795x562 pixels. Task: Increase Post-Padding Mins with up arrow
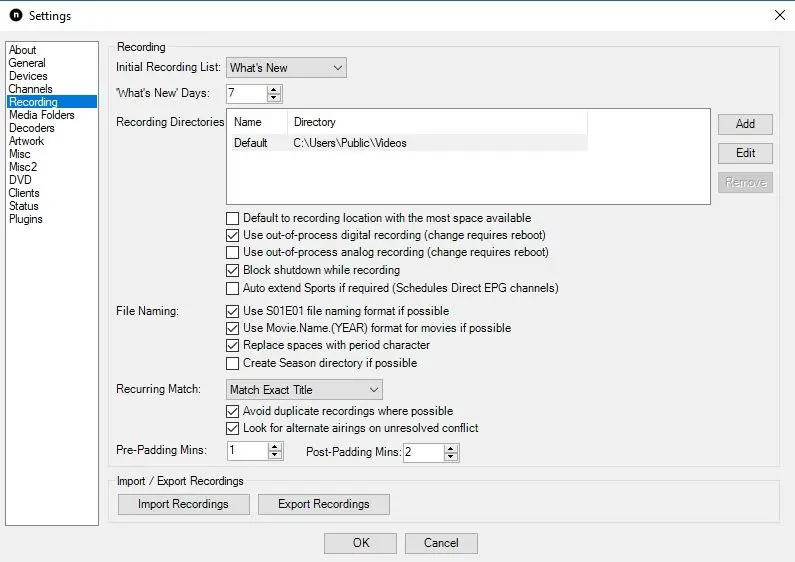tap(451, 448)
